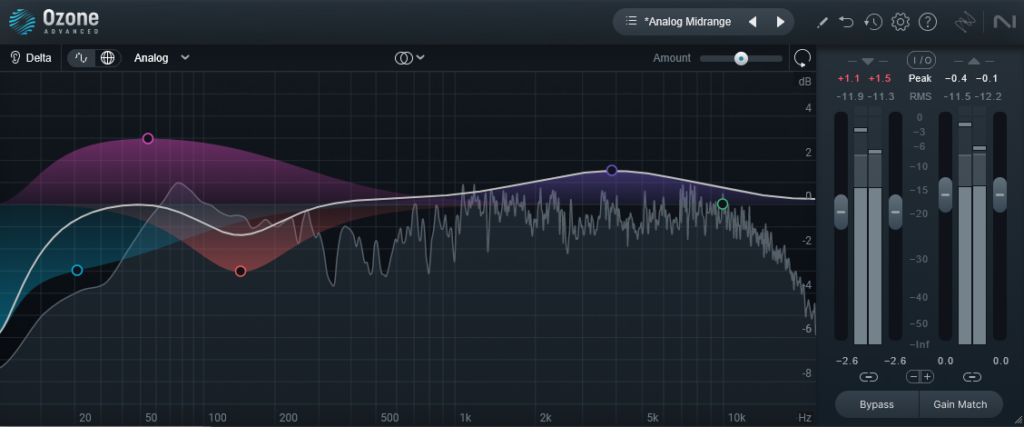Select the green EQ node
The width and height of the screenshot is (1024, 427).
722,204
